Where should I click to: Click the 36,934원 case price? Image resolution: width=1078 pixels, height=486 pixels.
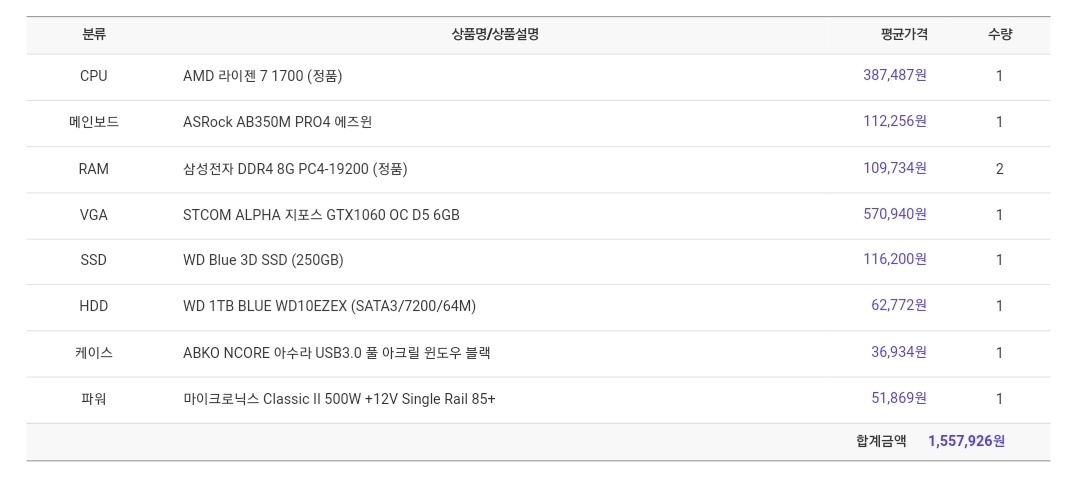899,352
